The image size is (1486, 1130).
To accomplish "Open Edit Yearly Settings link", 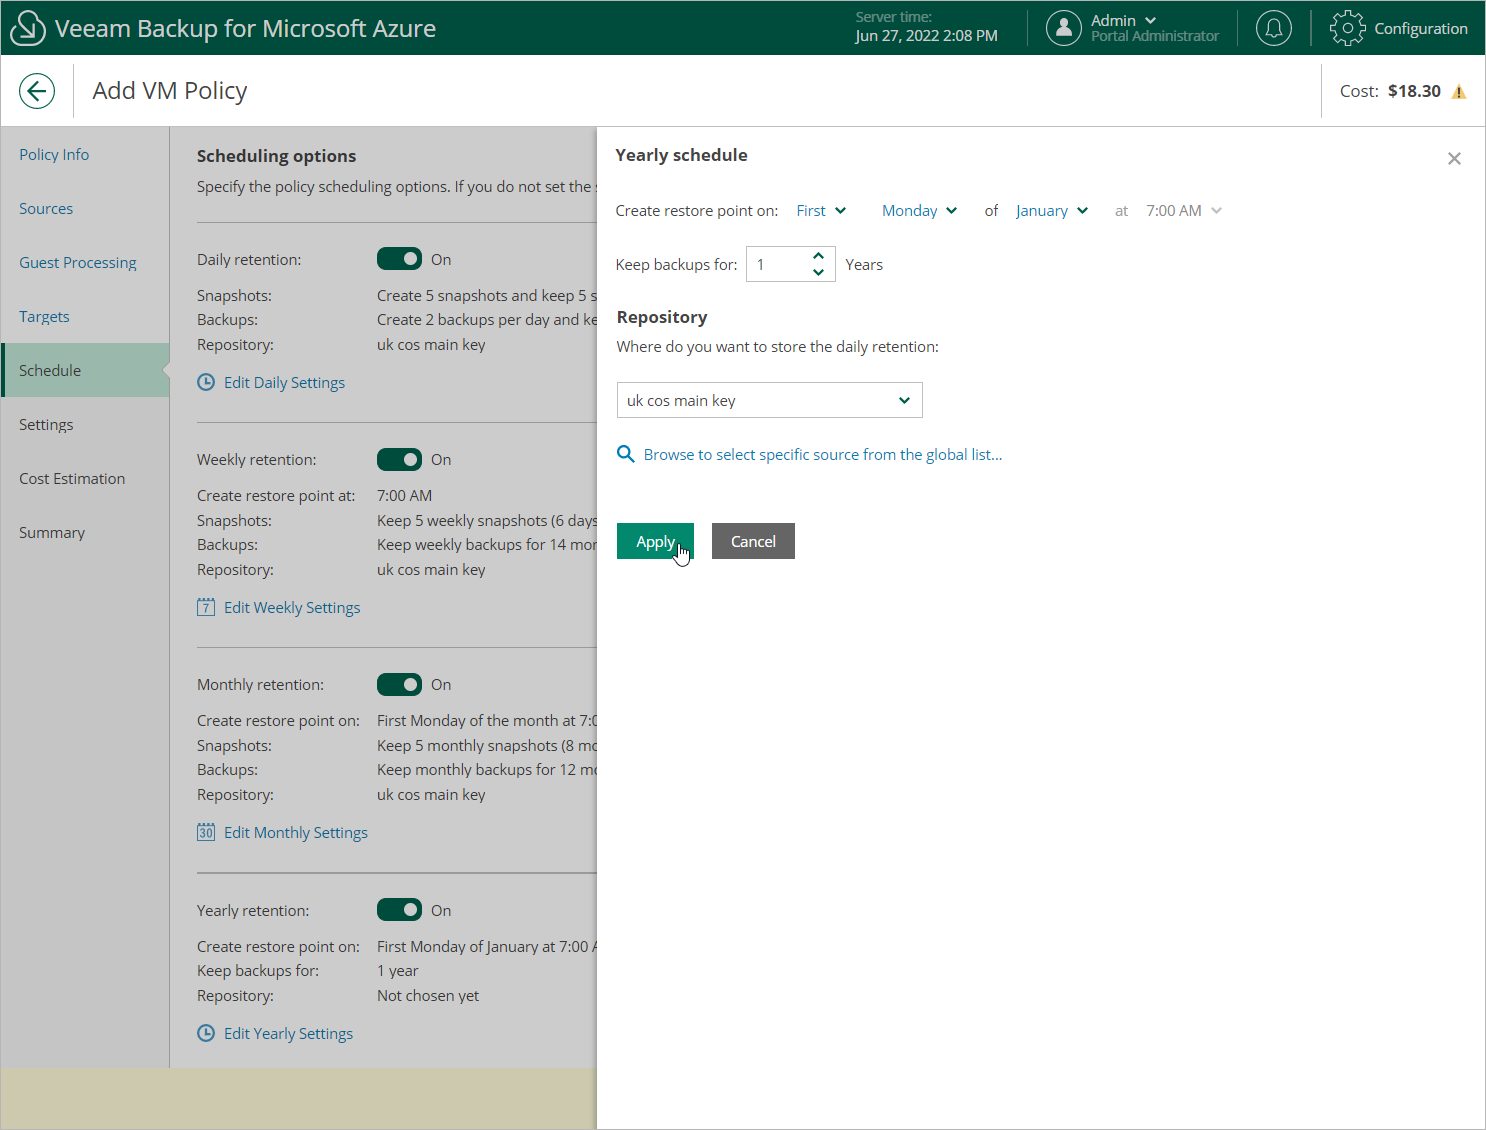I will (288, 1033).
